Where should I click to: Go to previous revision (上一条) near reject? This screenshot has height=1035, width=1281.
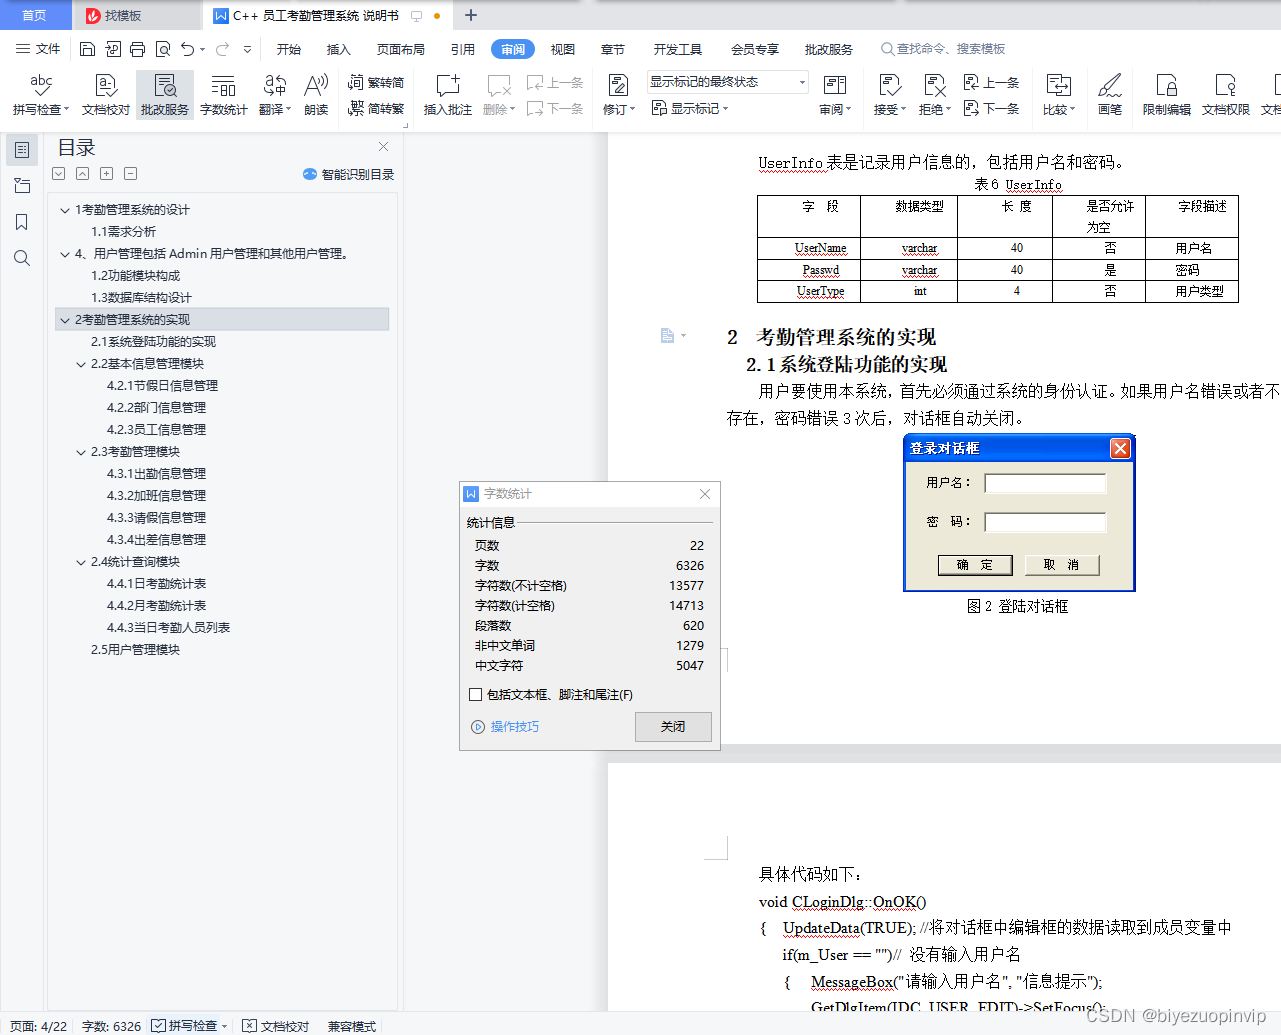click(x=991, y=83)
